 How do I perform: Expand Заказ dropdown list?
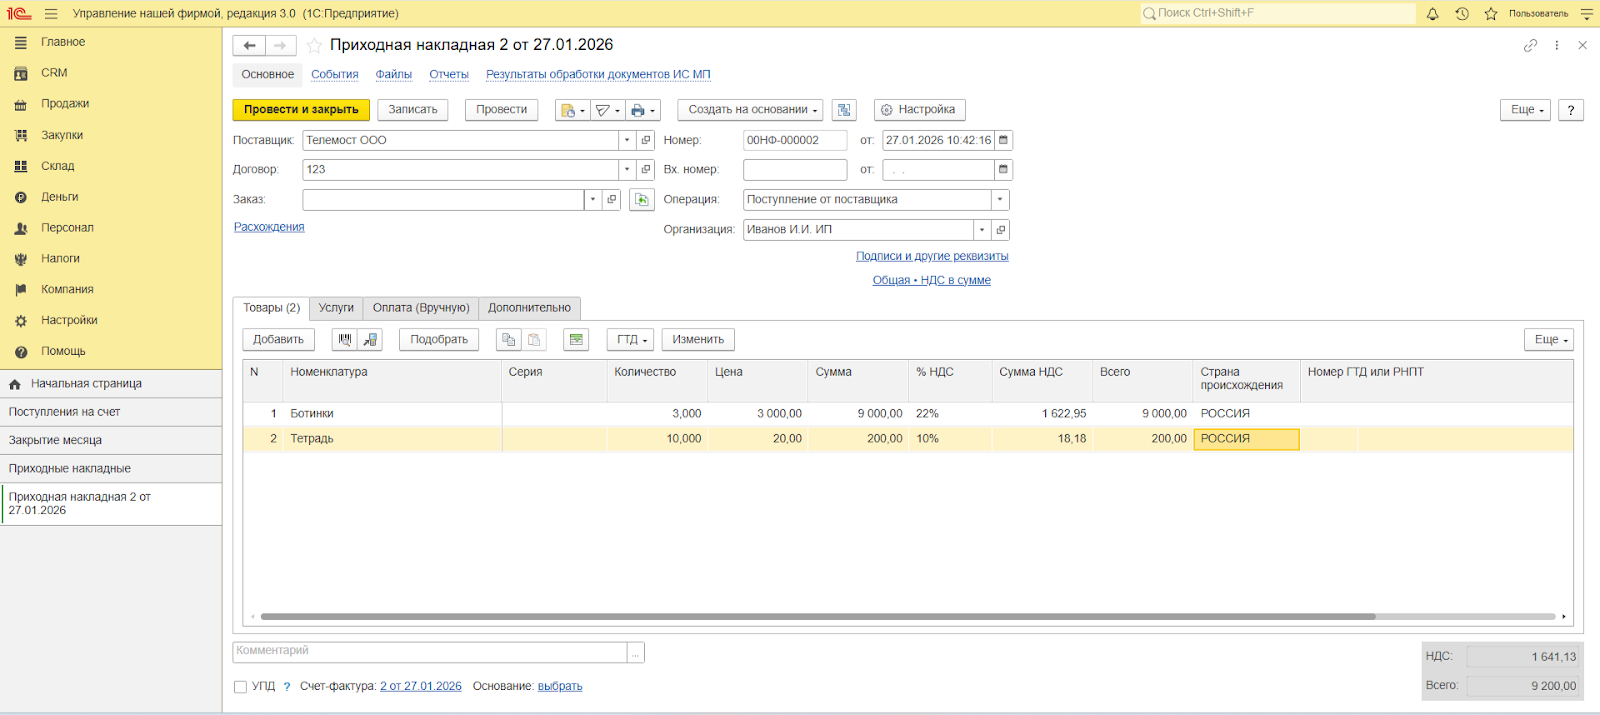pyautogui.click(x=593, y=200)
